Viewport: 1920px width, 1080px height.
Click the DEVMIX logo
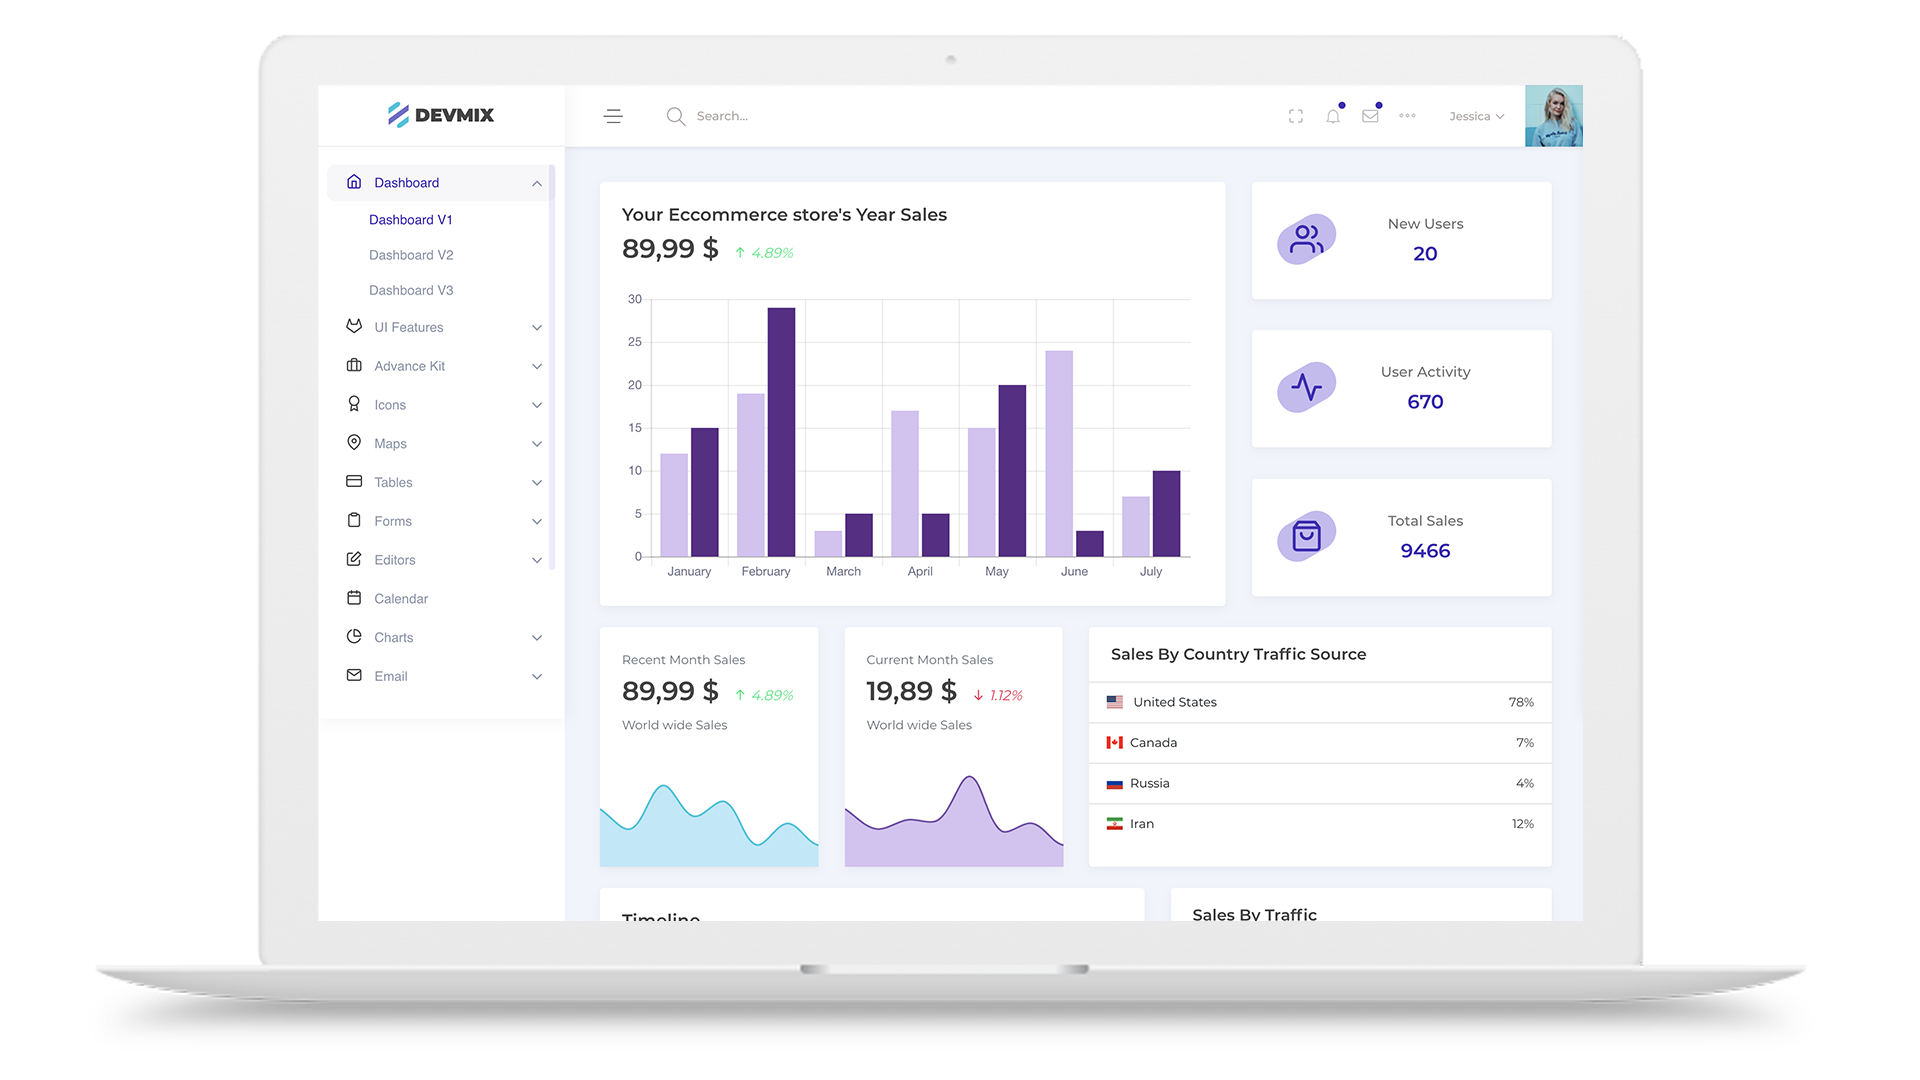tap(441, 115)
